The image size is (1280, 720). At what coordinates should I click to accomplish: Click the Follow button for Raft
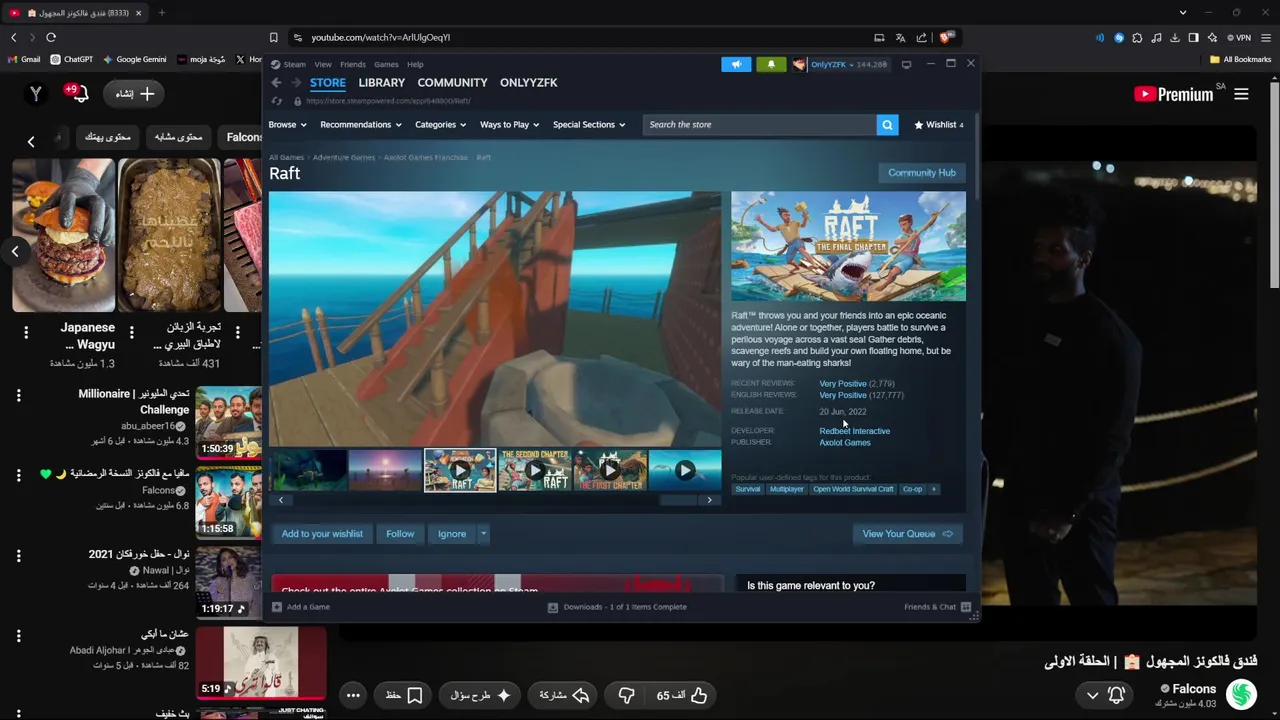point(400,534)
